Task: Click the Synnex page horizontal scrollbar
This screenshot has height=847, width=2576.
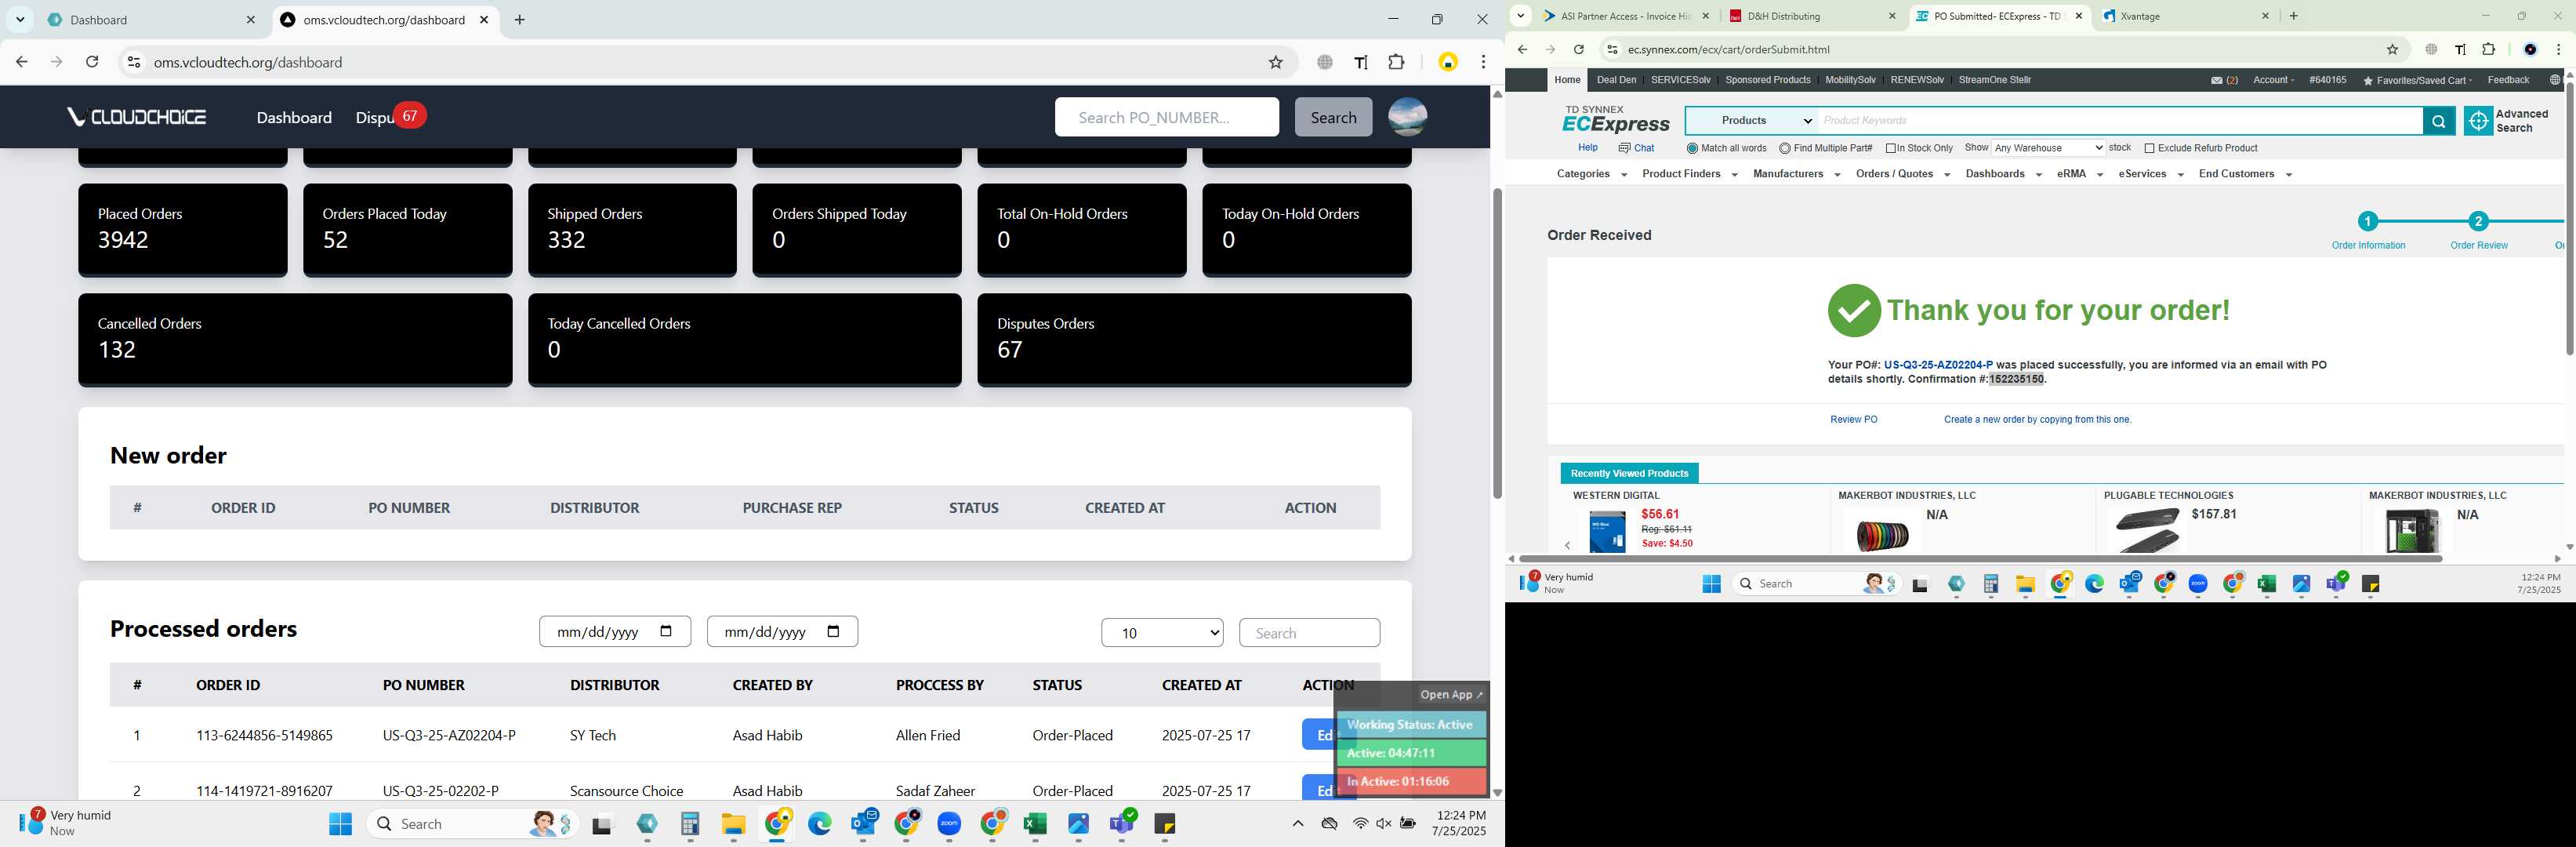Action: 1979,558
